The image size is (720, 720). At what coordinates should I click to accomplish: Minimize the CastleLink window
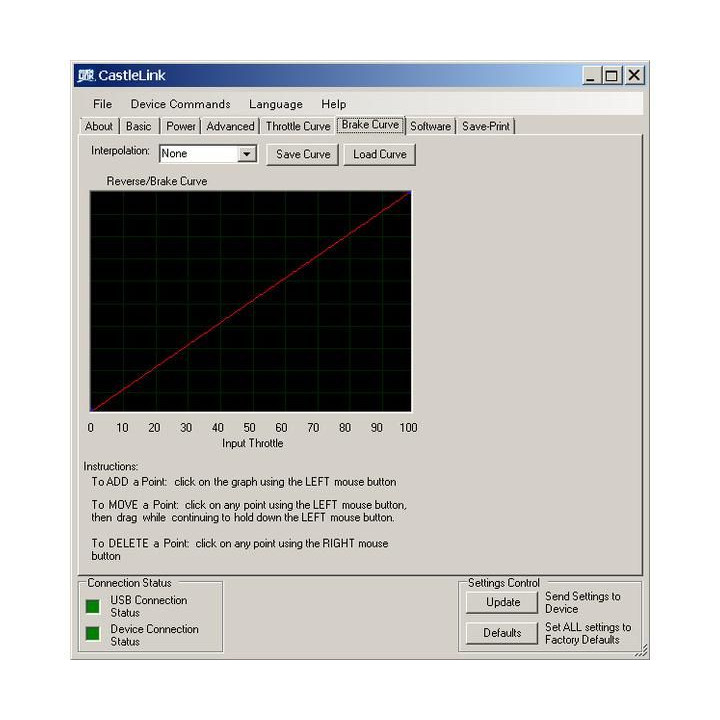tap(591, 75)
